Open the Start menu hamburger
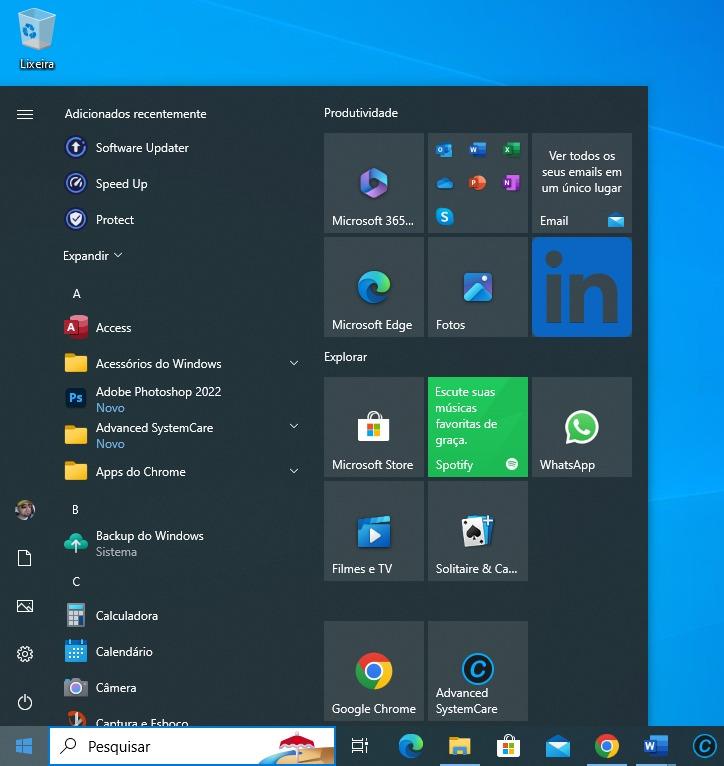 25,114
